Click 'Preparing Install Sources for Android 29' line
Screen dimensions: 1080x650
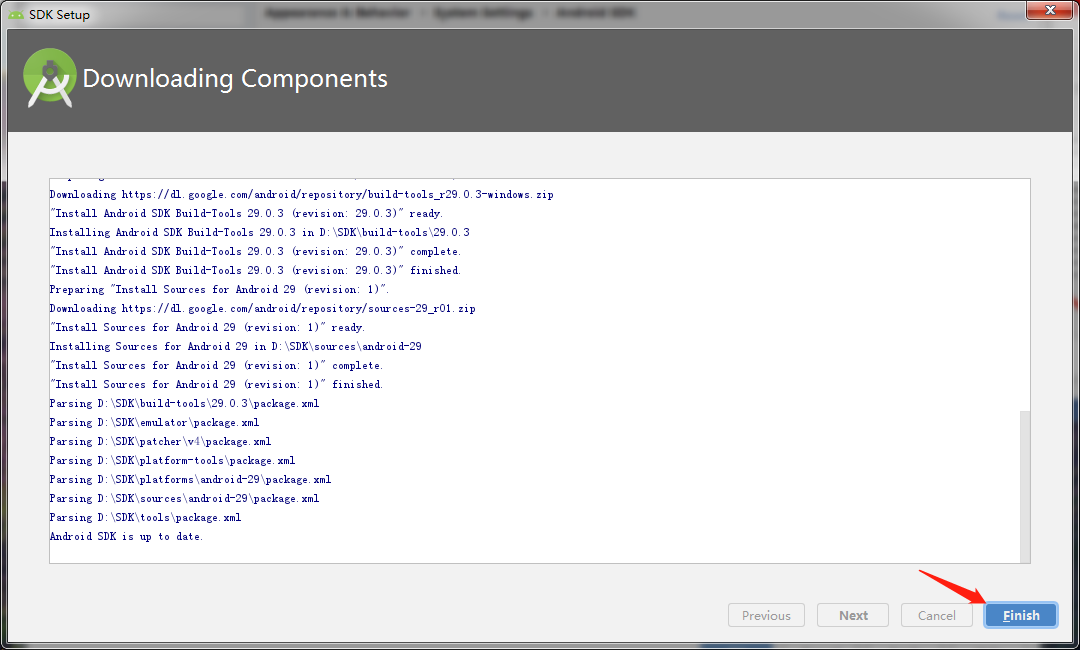(x=219, y=290)
